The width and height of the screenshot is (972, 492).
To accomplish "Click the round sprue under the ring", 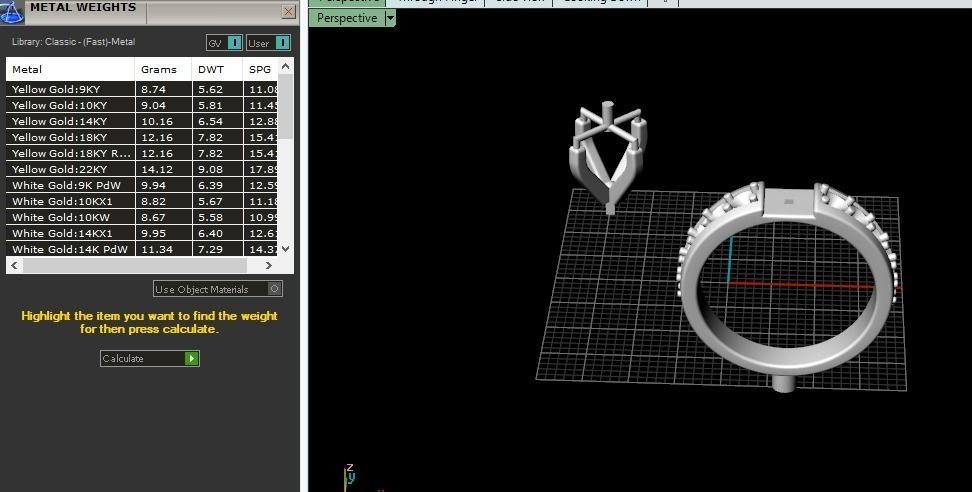I will (784, 383).
